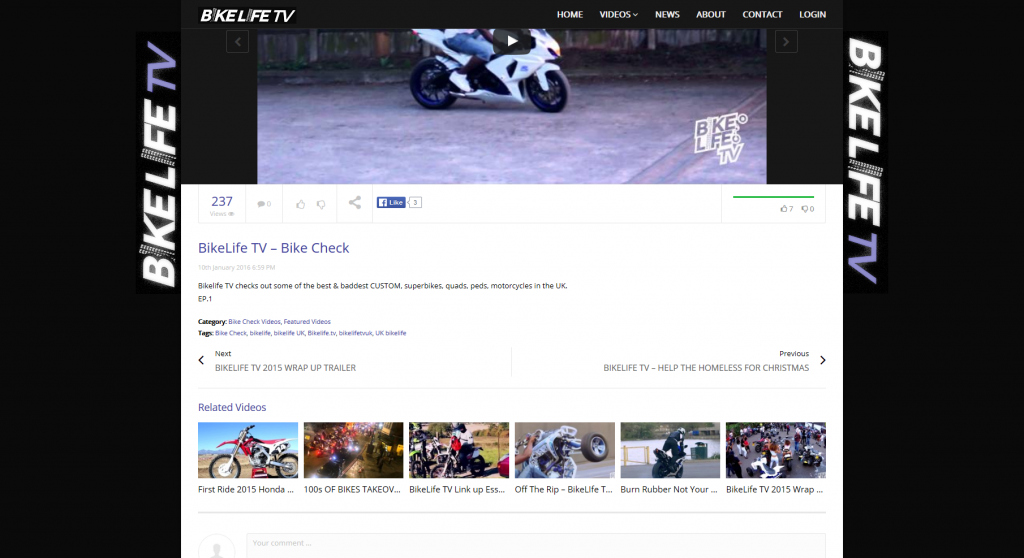The width and height of the screenshot is (1024, 558).
Task: Click the thumbs down icon
Action: (321, 204)
